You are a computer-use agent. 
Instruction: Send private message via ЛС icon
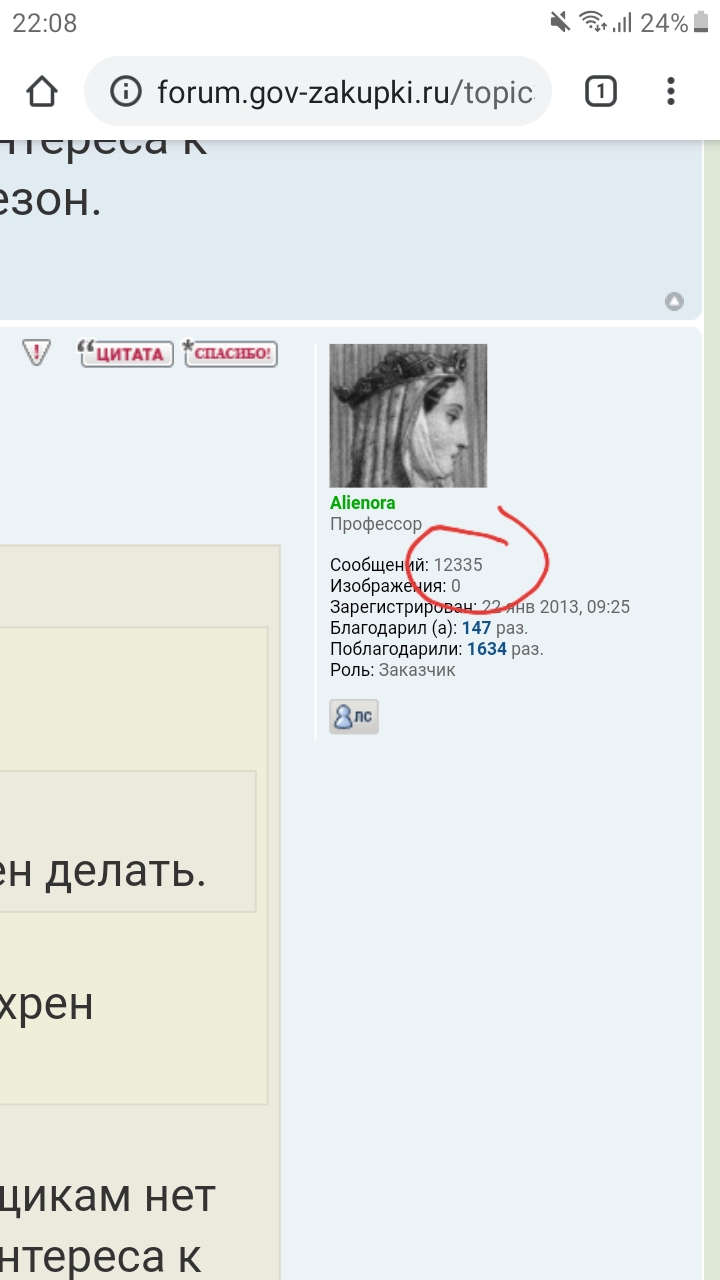[x=354, y=717]
